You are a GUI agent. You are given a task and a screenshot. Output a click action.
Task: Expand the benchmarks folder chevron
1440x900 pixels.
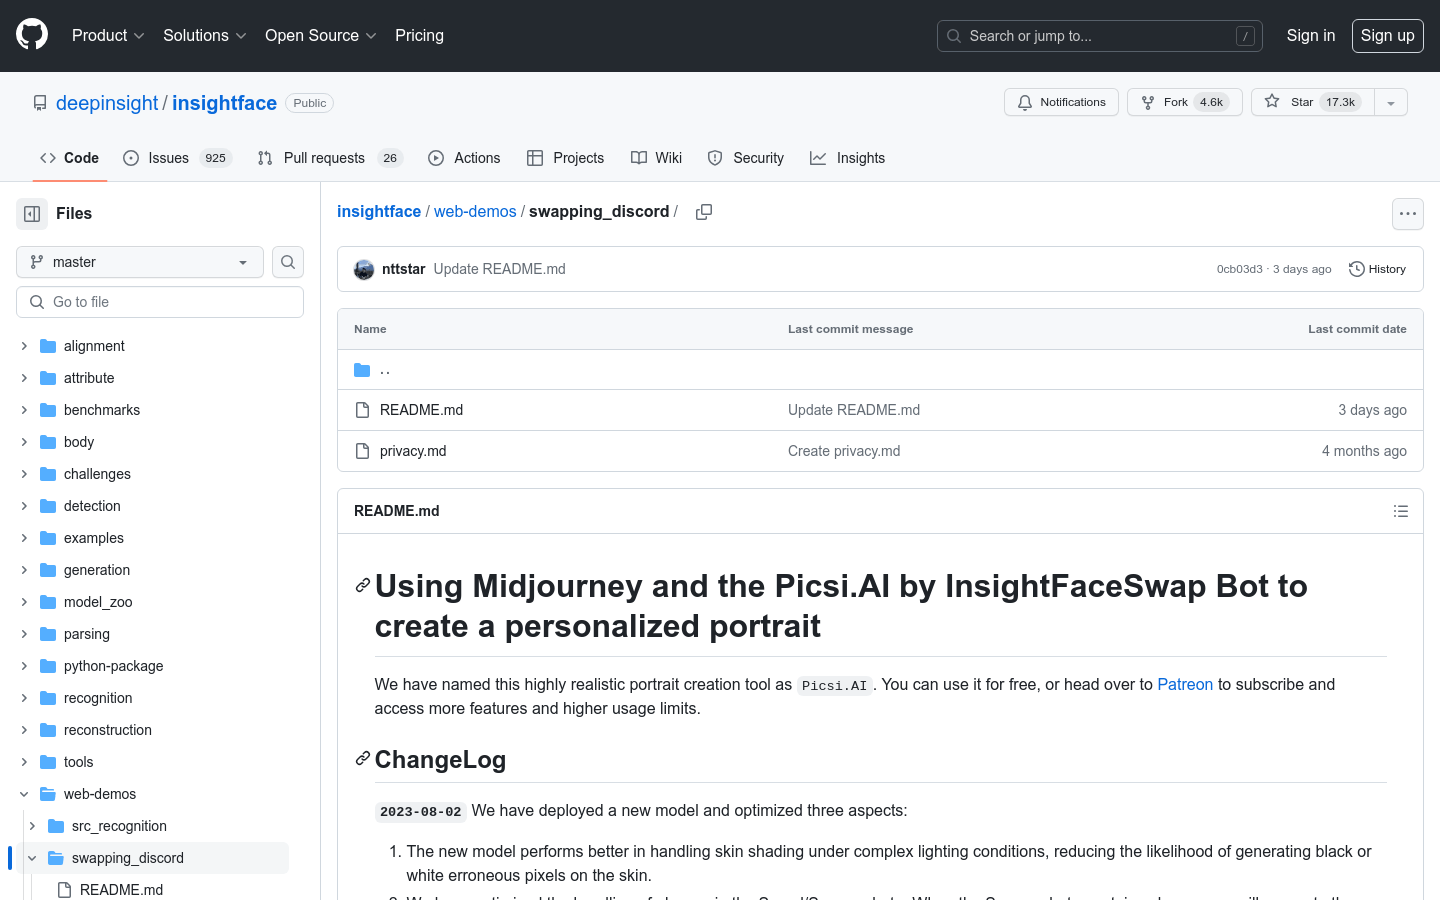[24, 410]
